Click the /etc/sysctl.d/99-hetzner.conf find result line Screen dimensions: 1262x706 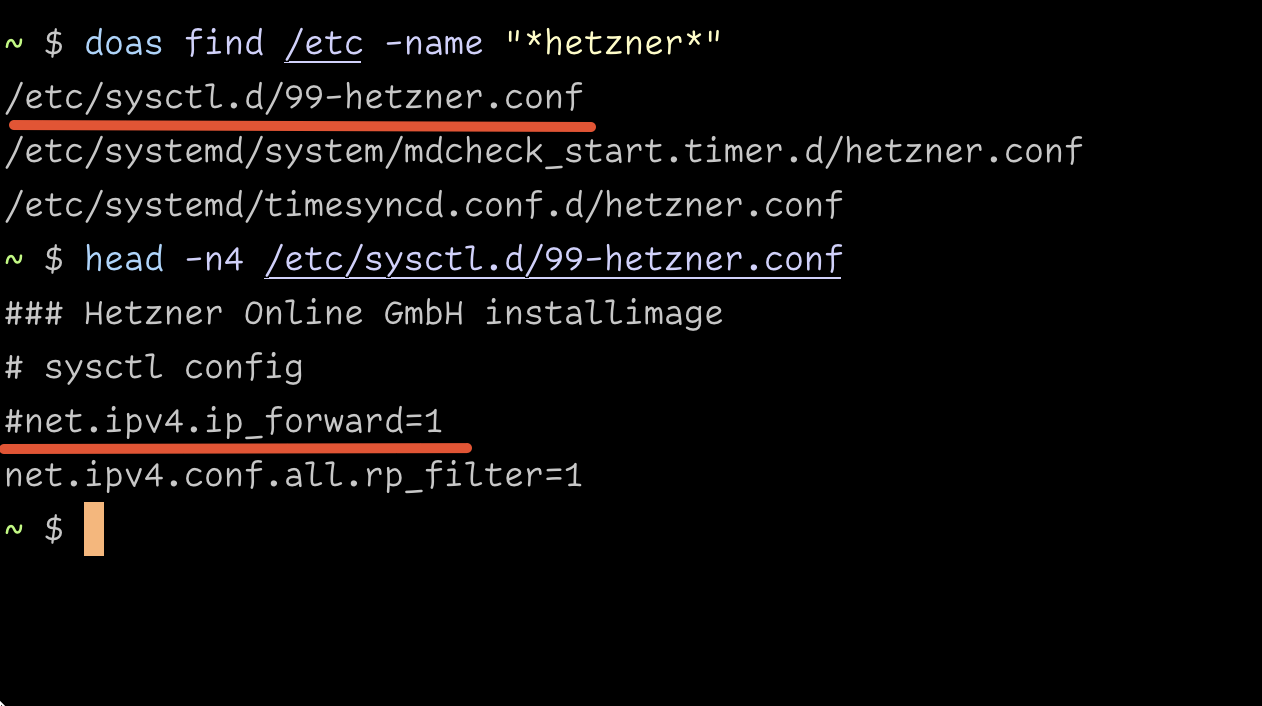293,97
